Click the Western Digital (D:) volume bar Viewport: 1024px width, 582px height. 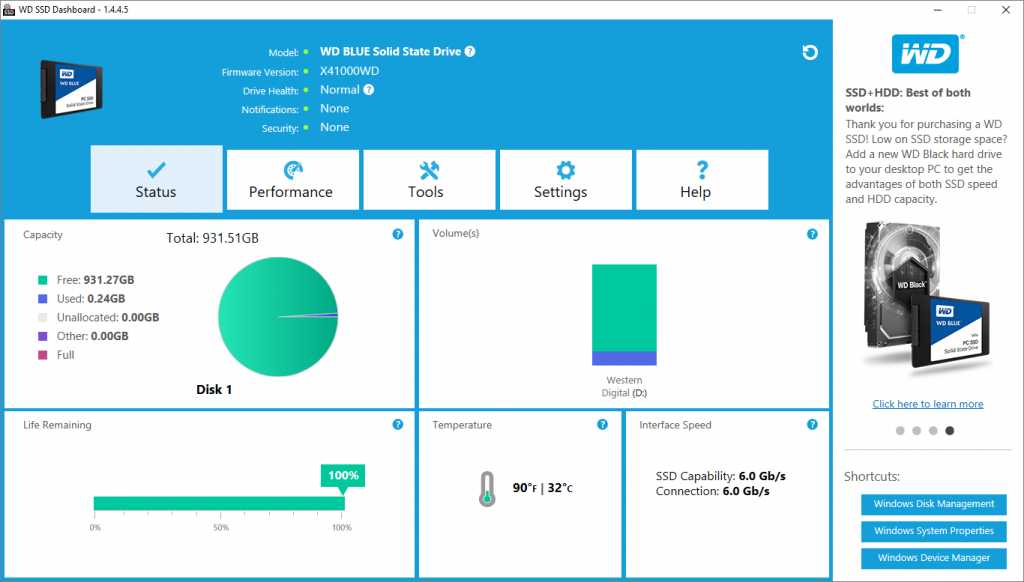click(624, 315)
